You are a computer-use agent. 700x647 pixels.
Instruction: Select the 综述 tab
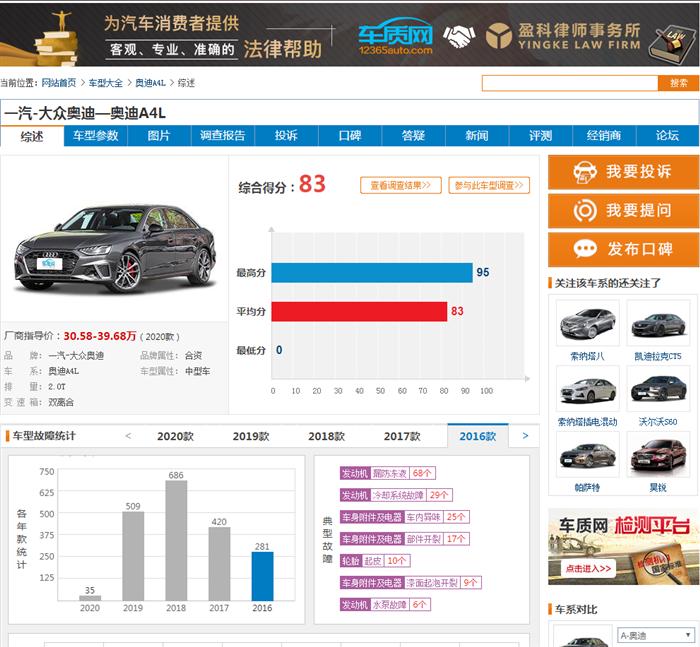32,136
